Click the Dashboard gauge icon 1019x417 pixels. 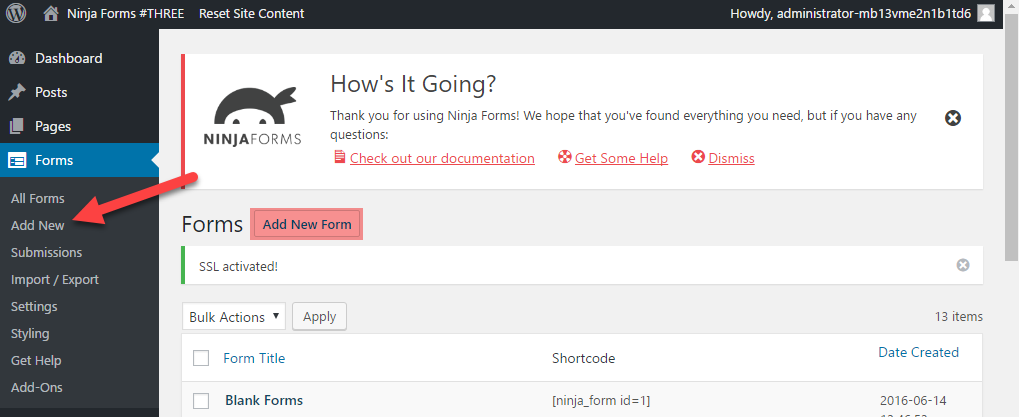click(x=17, y=58)
